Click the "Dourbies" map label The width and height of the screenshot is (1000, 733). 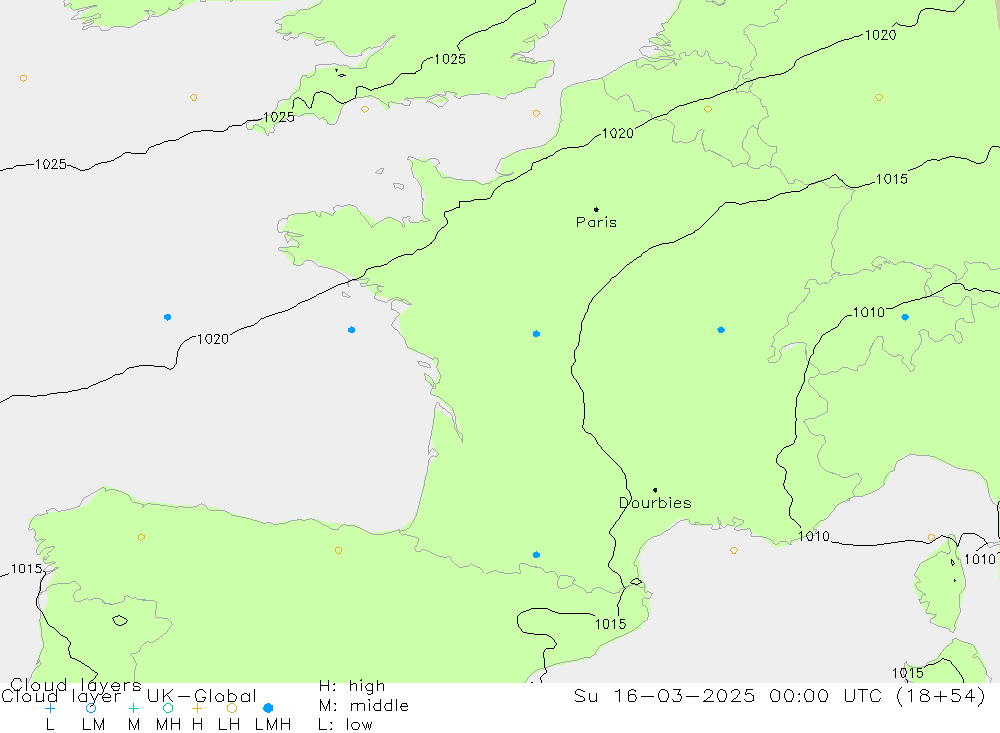point(655,503)
